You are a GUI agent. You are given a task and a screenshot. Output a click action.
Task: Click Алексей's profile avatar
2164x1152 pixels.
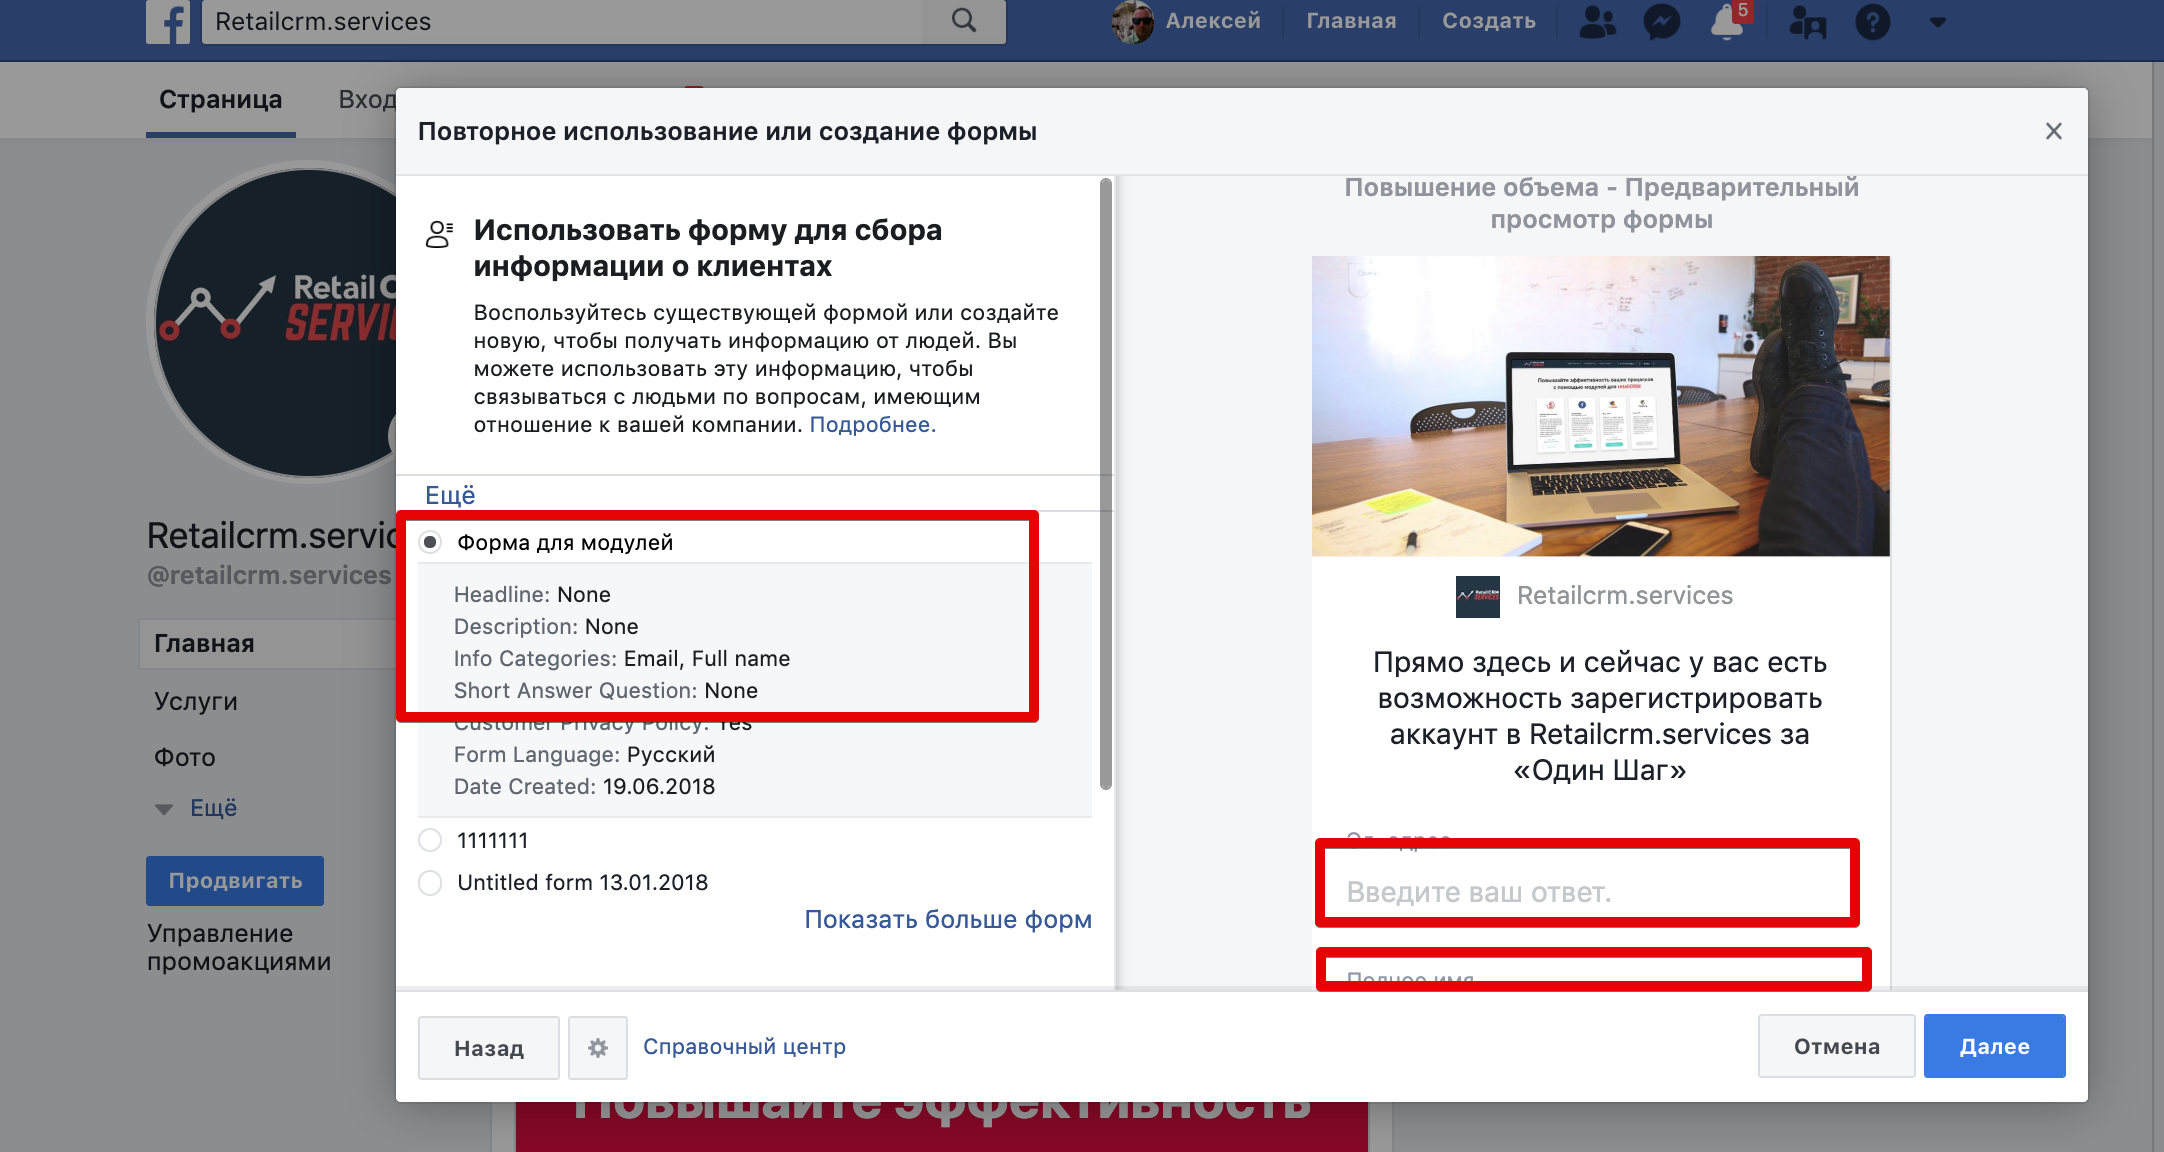click(x=1133, y=21)
